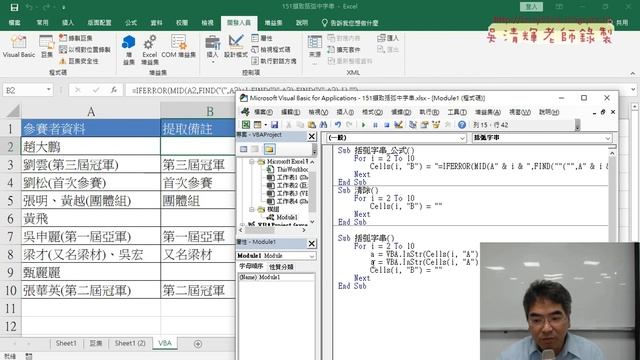The height and width of the screenshot is (360, 640).
Task: Close the Properties - Module1 pane
Action: point(311,244)
